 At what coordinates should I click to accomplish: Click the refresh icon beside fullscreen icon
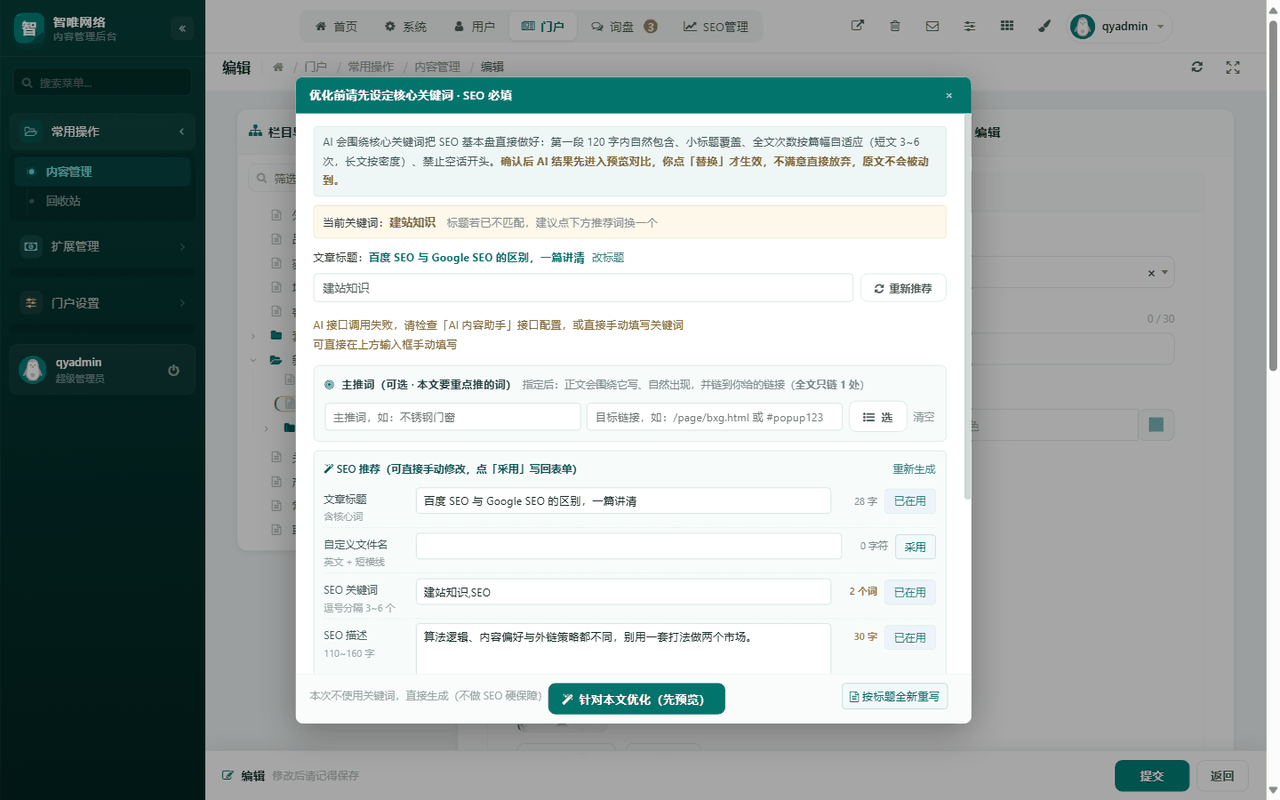[x=1197, y=67]
